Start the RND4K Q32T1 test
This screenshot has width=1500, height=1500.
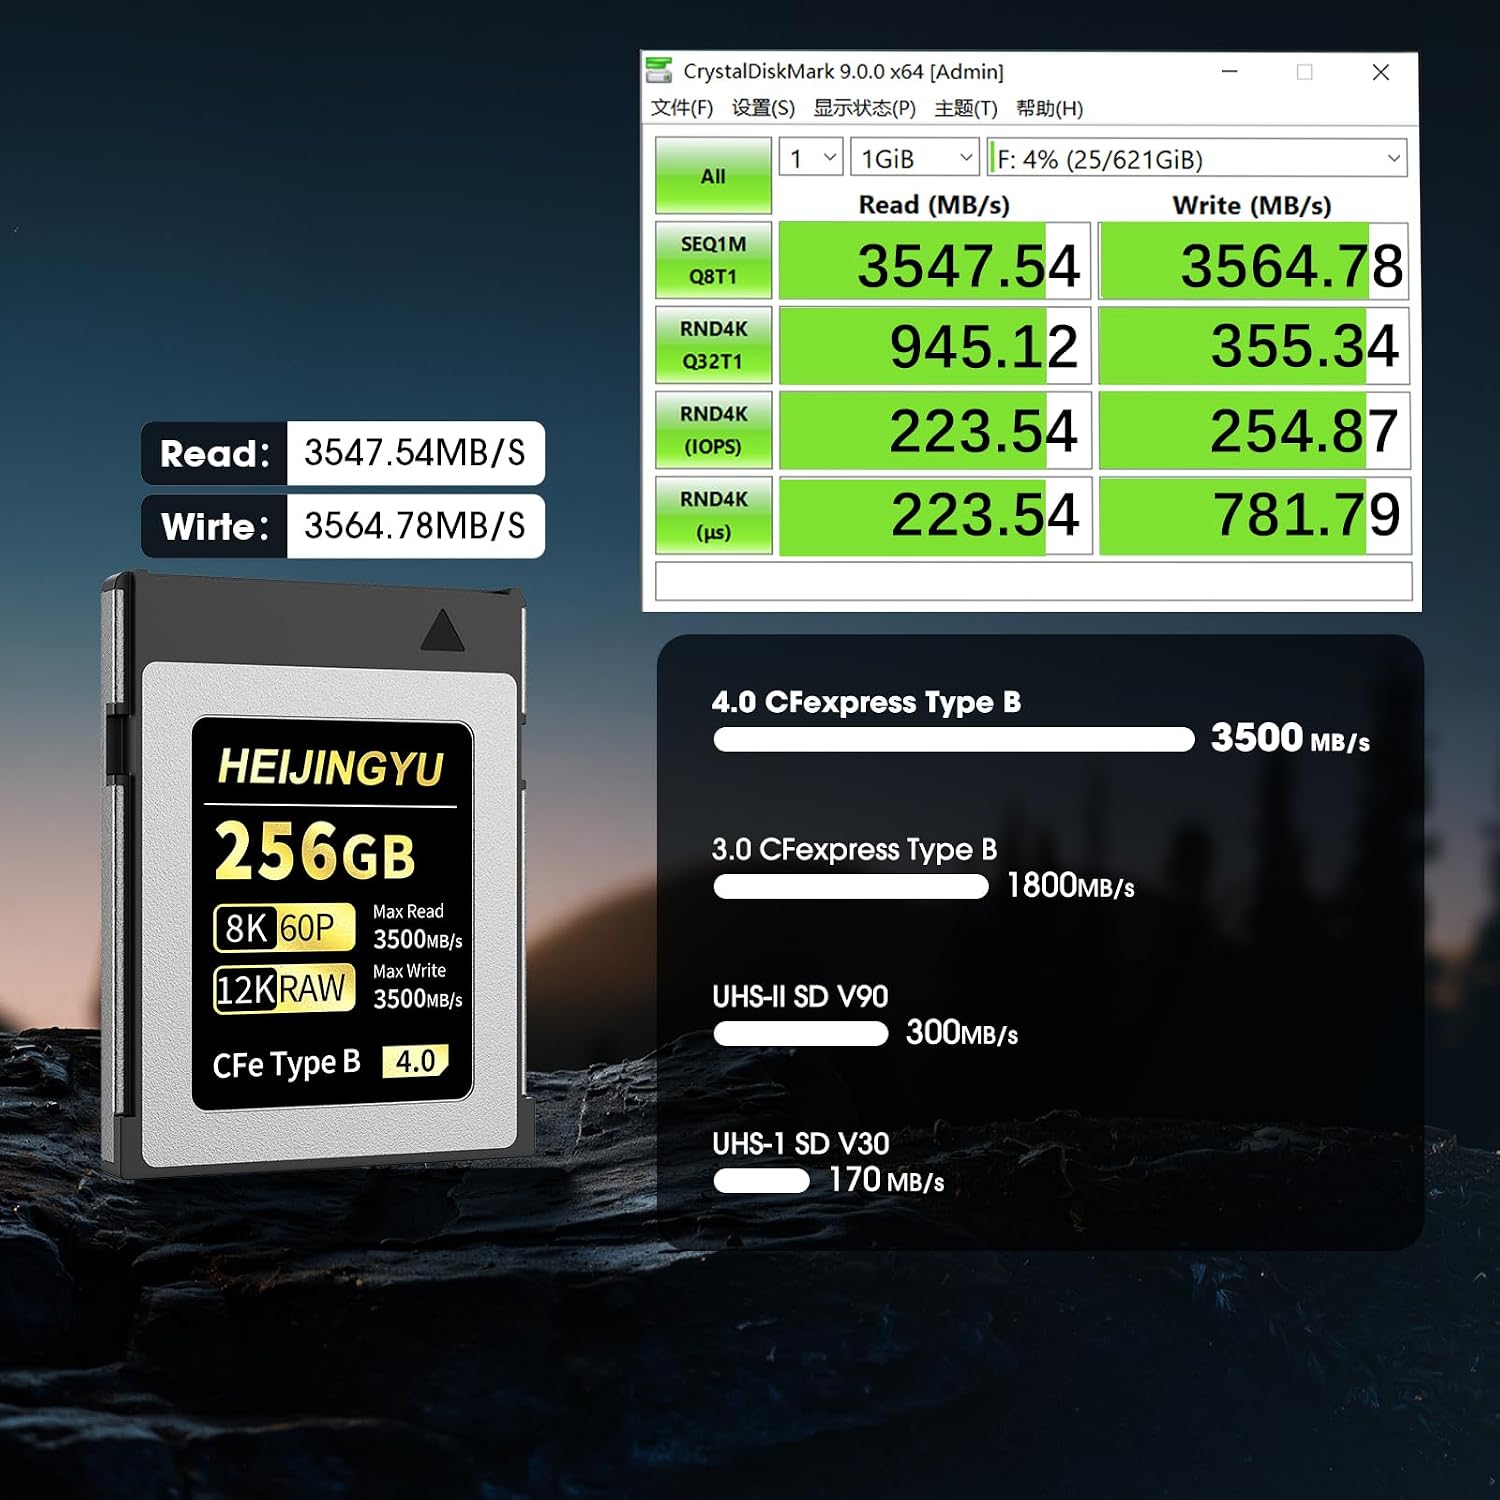tap(713, 345)
